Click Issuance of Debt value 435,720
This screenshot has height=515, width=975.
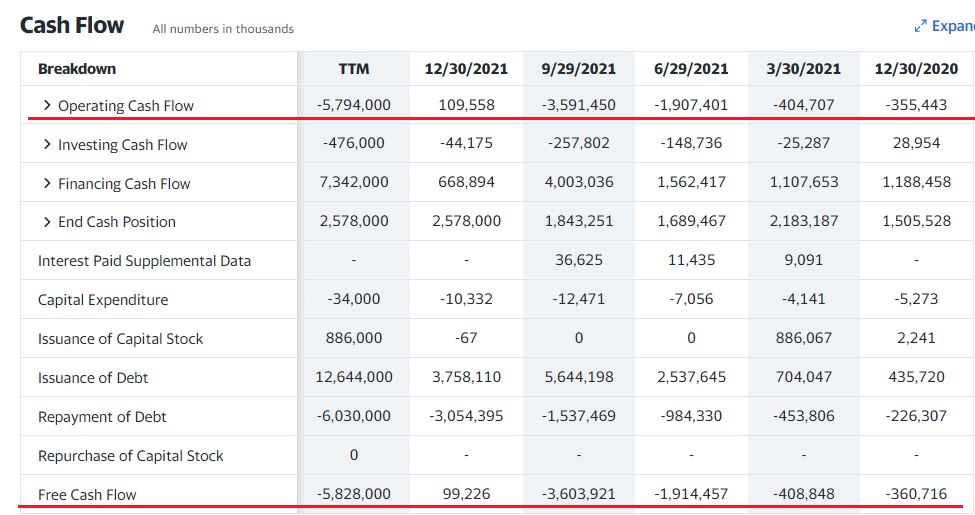[x=917, y=377]
